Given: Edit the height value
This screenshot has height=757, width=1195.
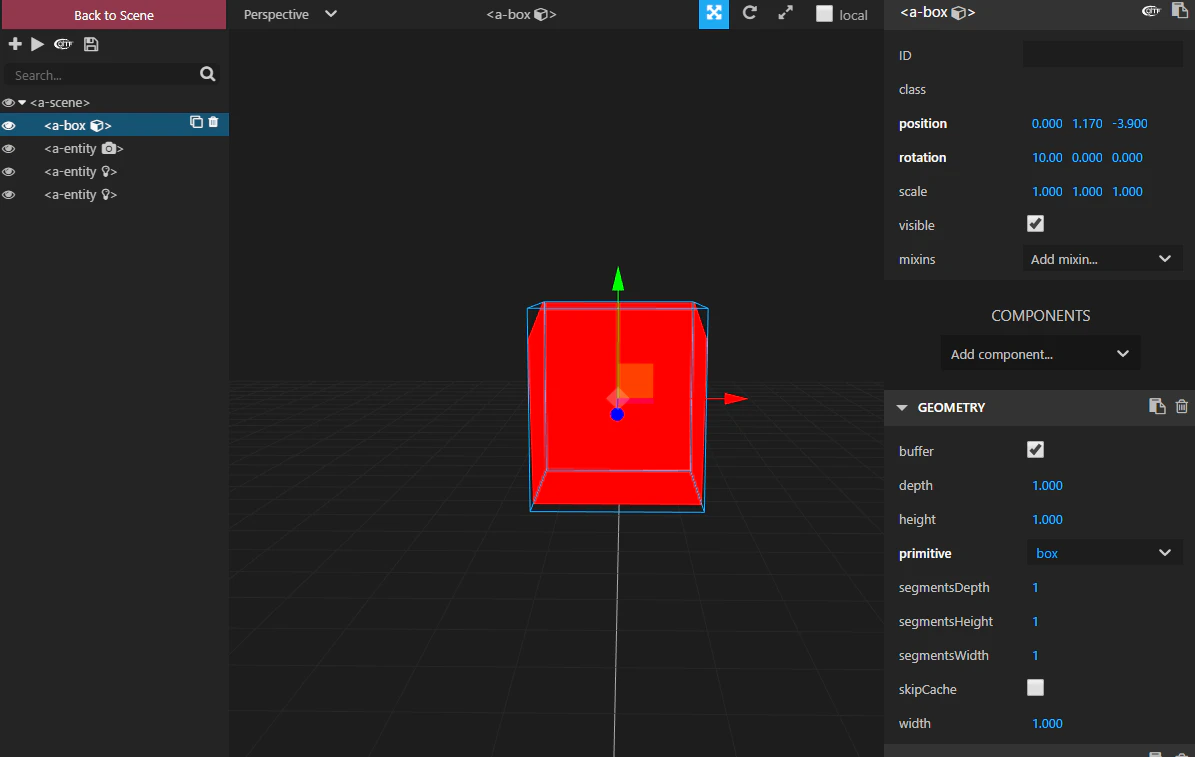Looking at the screenshot, I should point(1046,520).
